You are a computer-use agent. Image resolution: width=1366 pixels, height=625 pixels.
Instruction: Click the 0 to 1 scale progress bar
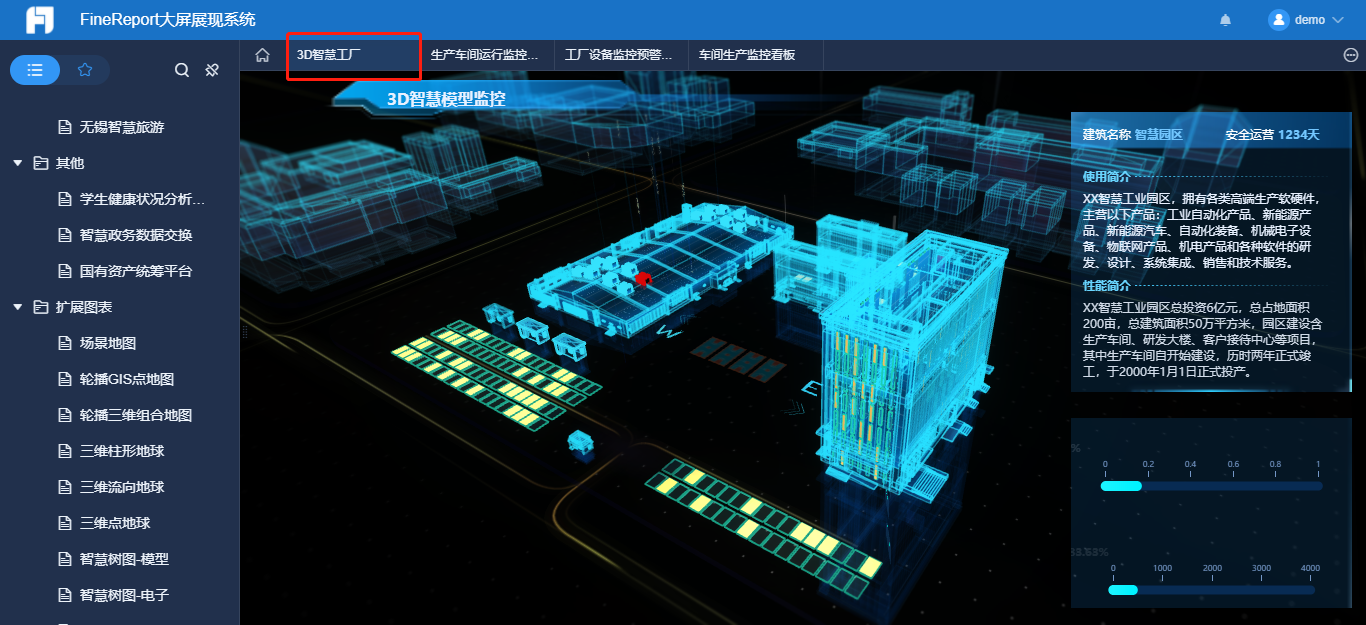point(1211,486)
